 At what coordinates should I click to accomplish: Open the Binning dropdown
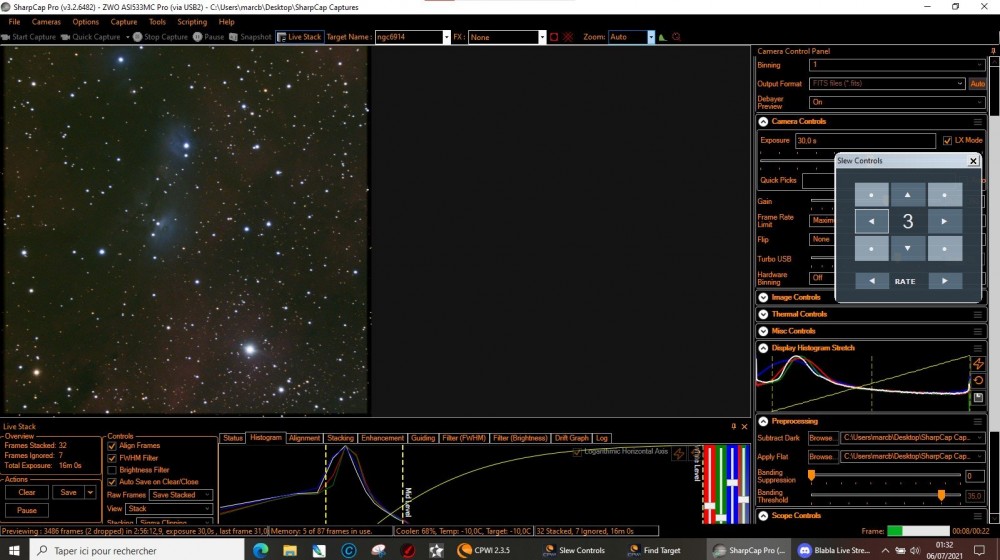pyautogui.click(x=897, y=65)
